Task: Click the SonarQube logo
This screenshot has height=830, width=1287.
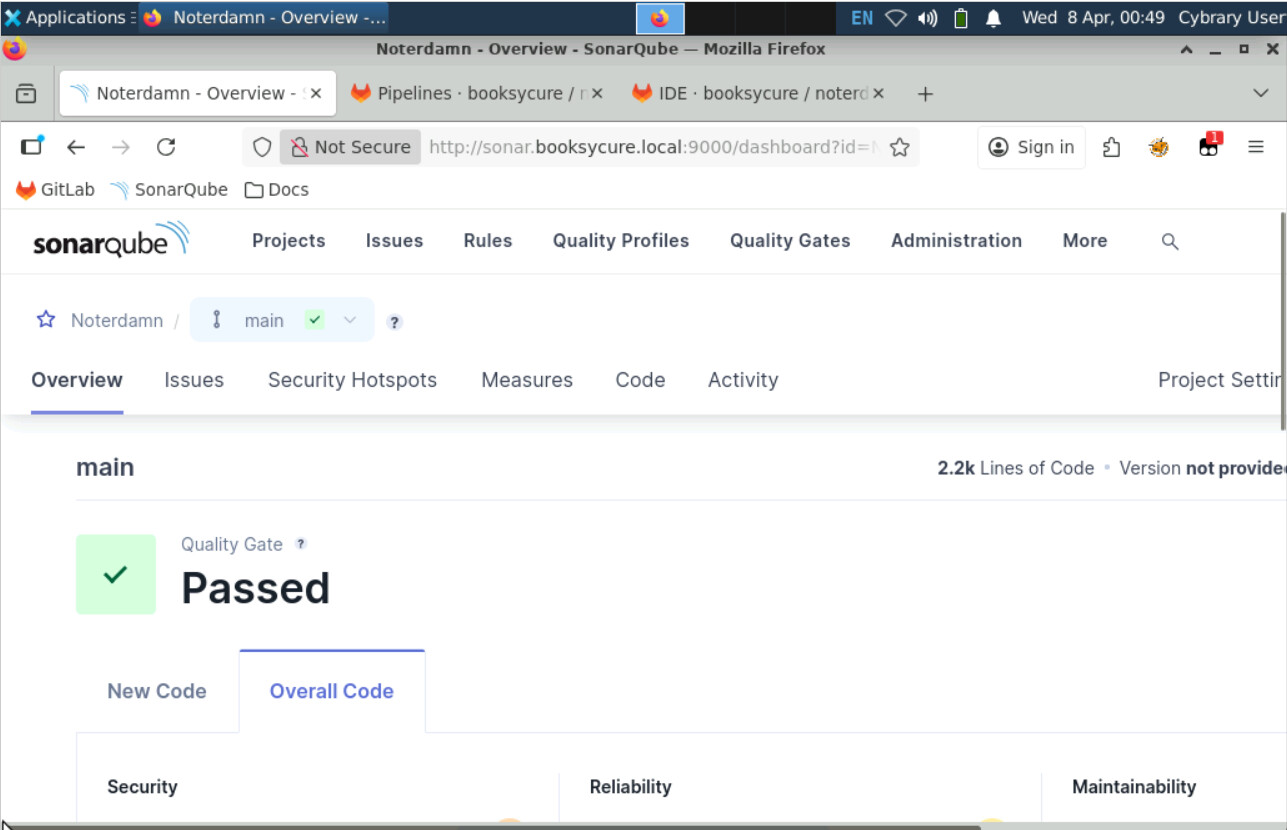Action: [x=110, y=240]
